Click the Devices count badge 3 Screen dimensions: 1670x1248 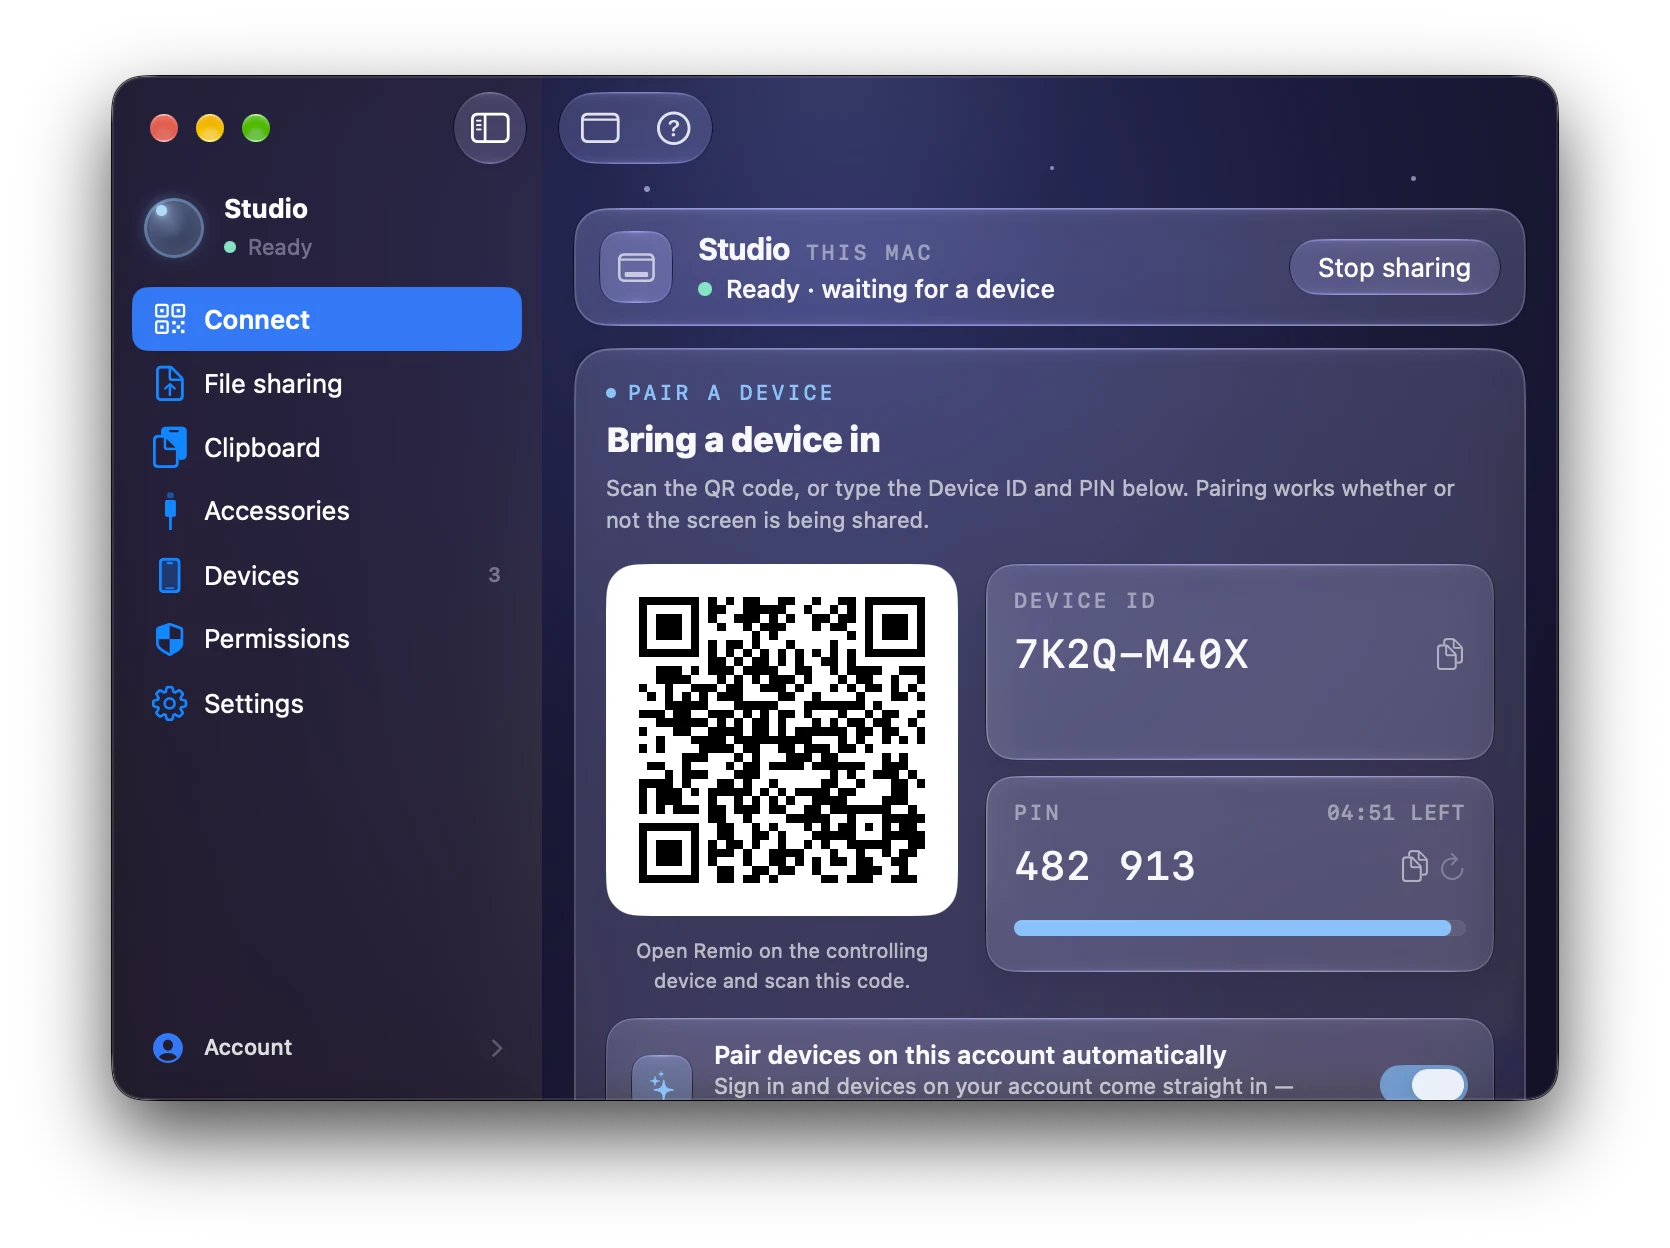coord(494,575)
